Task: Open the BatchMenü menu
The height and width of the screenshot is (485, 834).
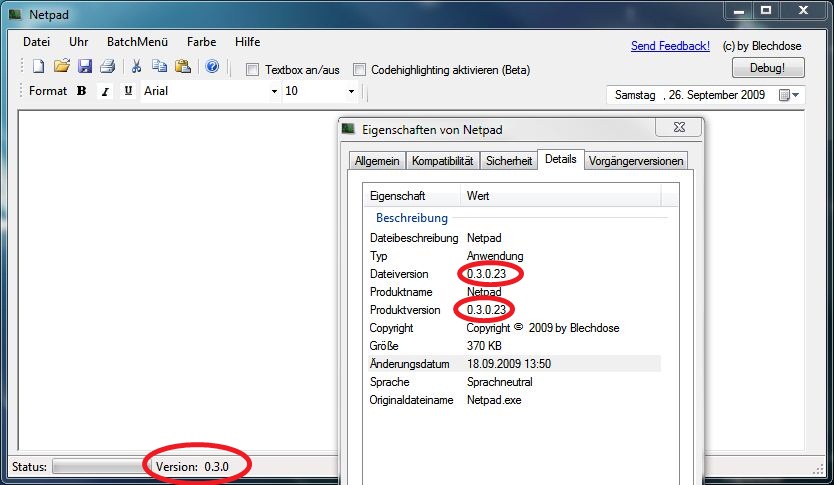Action: (x=137, y=41)
